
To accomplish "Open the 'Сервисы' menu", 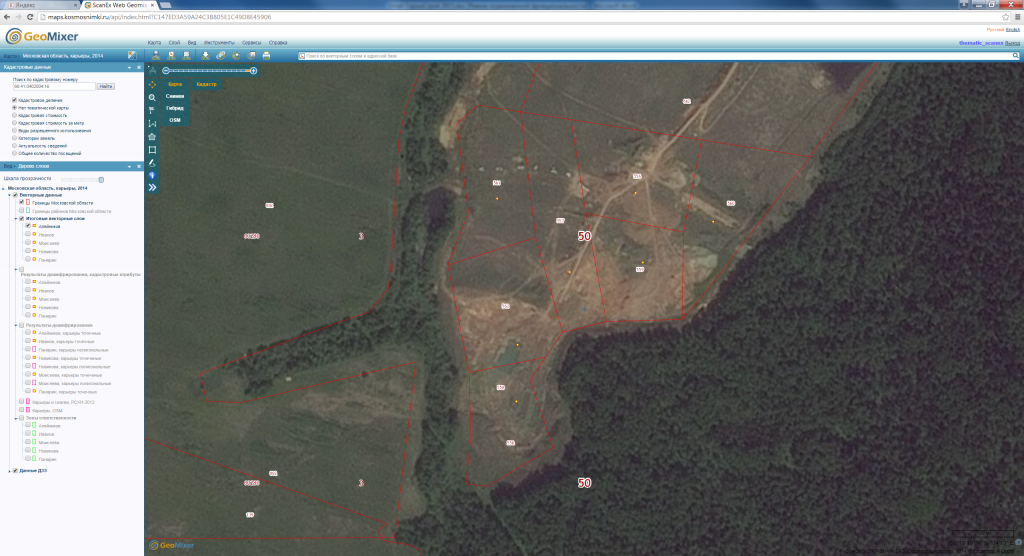I will tap(252, 43).
